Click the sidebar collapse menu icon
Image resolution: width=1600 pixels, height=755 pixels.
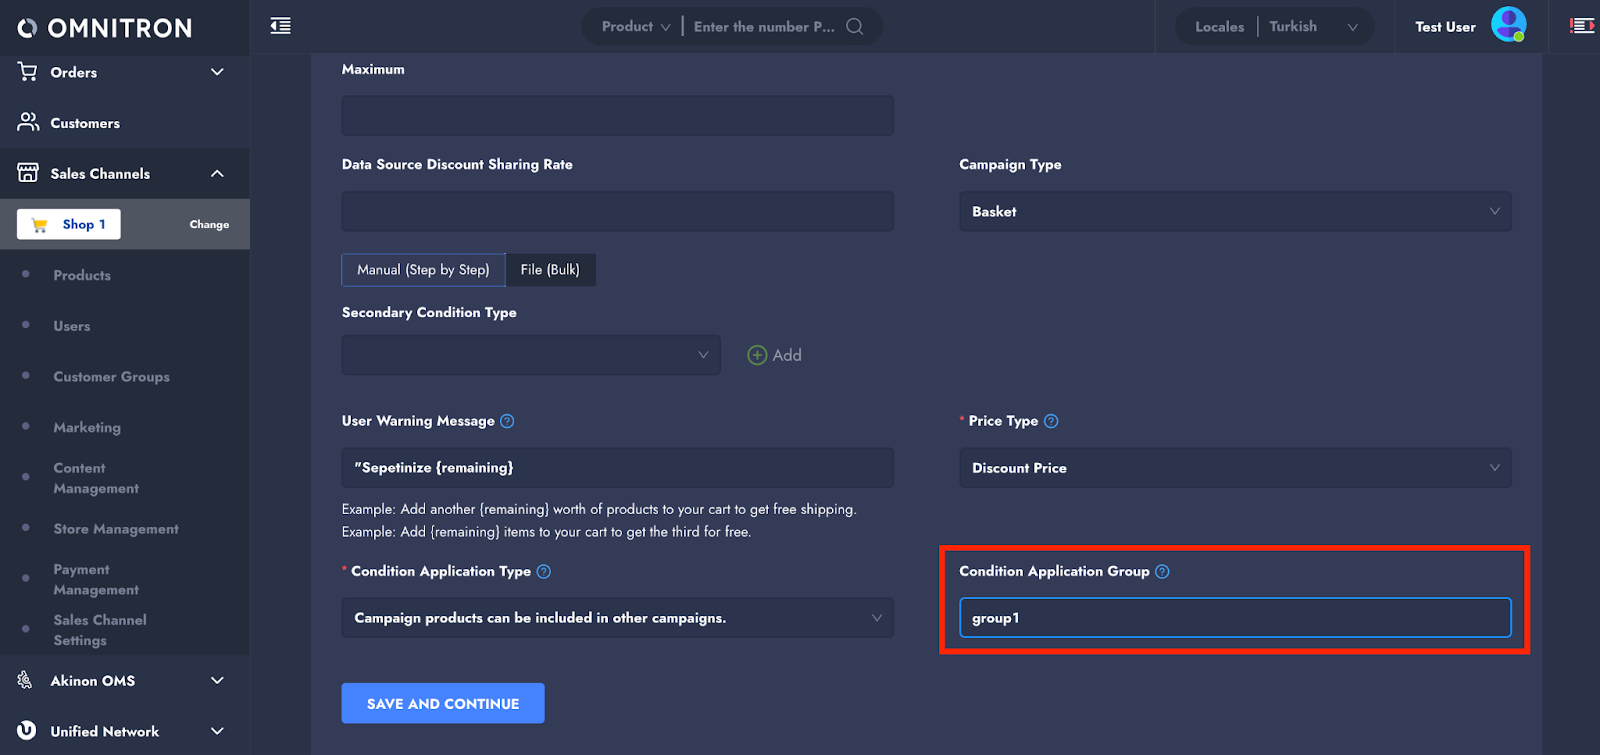(281, 26)
